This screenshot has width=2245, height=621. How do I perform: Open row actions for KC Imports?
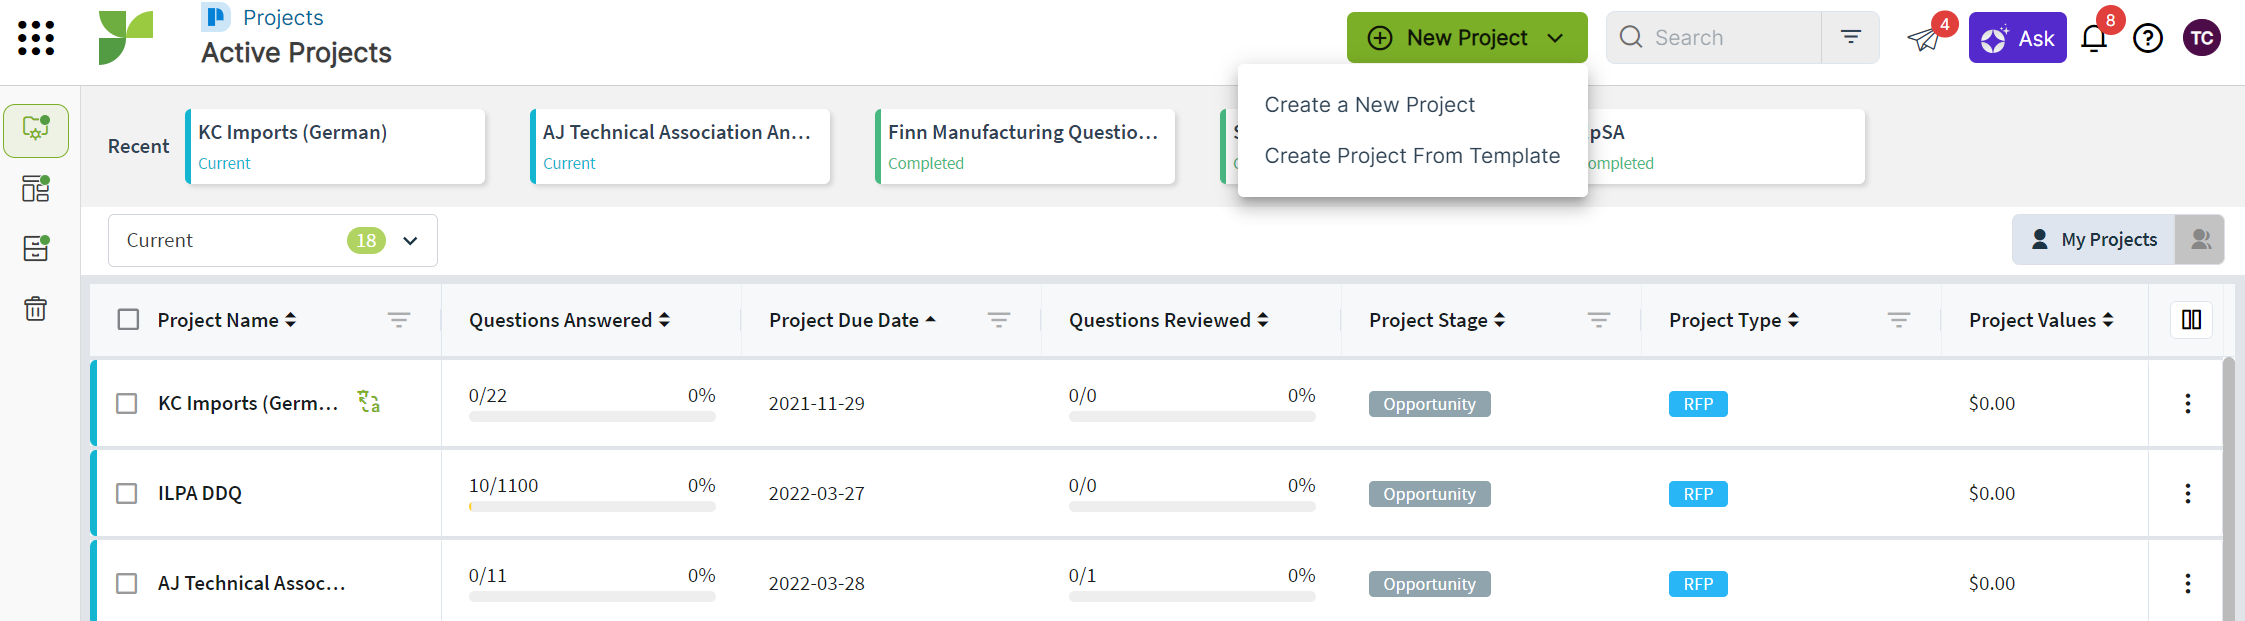2188,403
